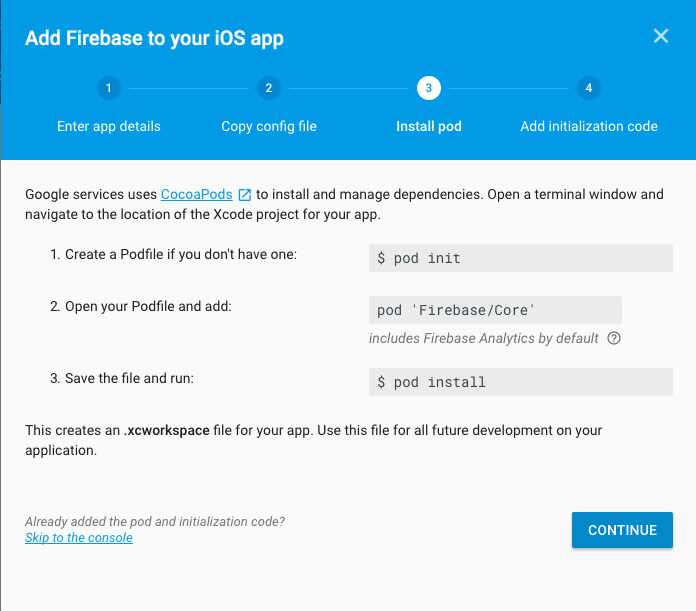Viewport: 696px width, 611px height.
Task: Click the '$ pod init' command box
Action: click(x=520, y=258)
